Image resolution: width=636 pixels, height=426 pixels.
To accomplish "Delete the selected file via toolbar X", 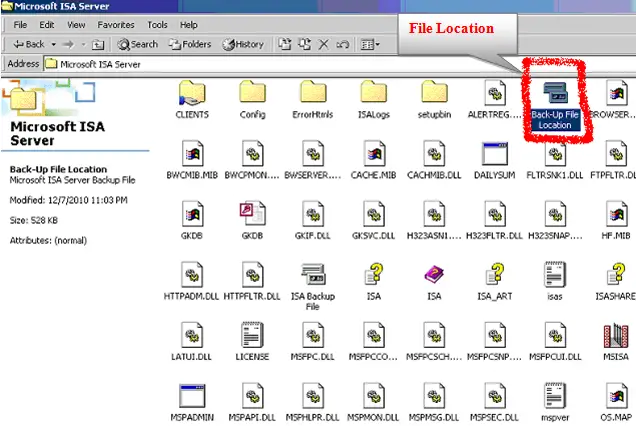I will point(323,44).
